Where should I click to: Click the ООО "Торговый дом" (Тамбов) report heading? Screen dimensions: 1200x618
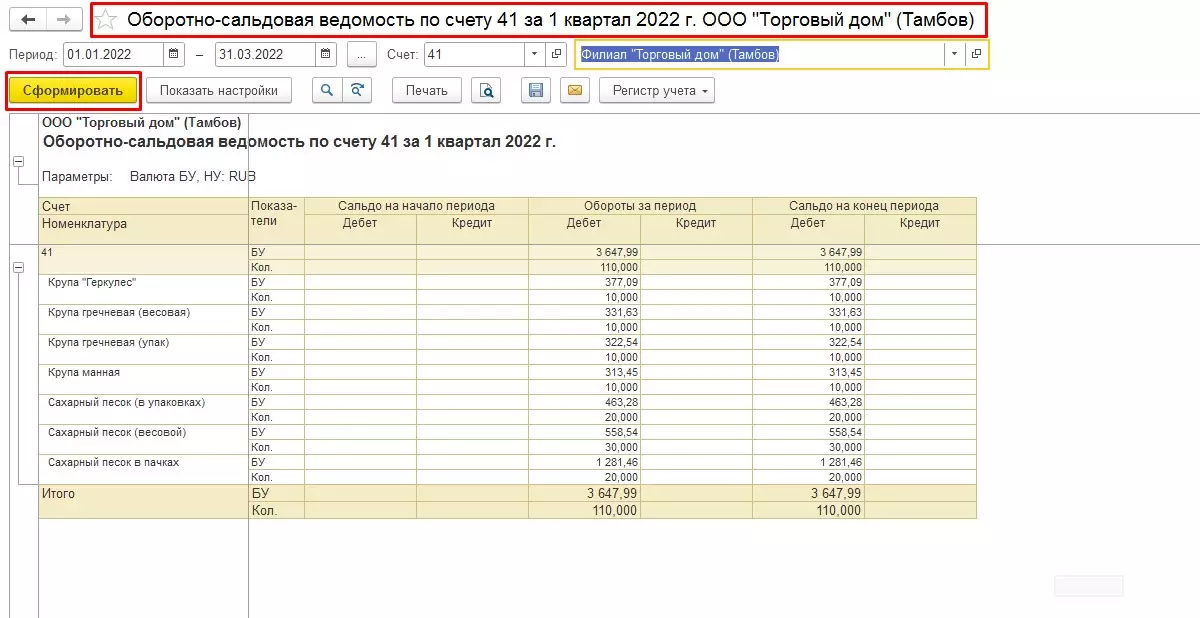point(141,123)
